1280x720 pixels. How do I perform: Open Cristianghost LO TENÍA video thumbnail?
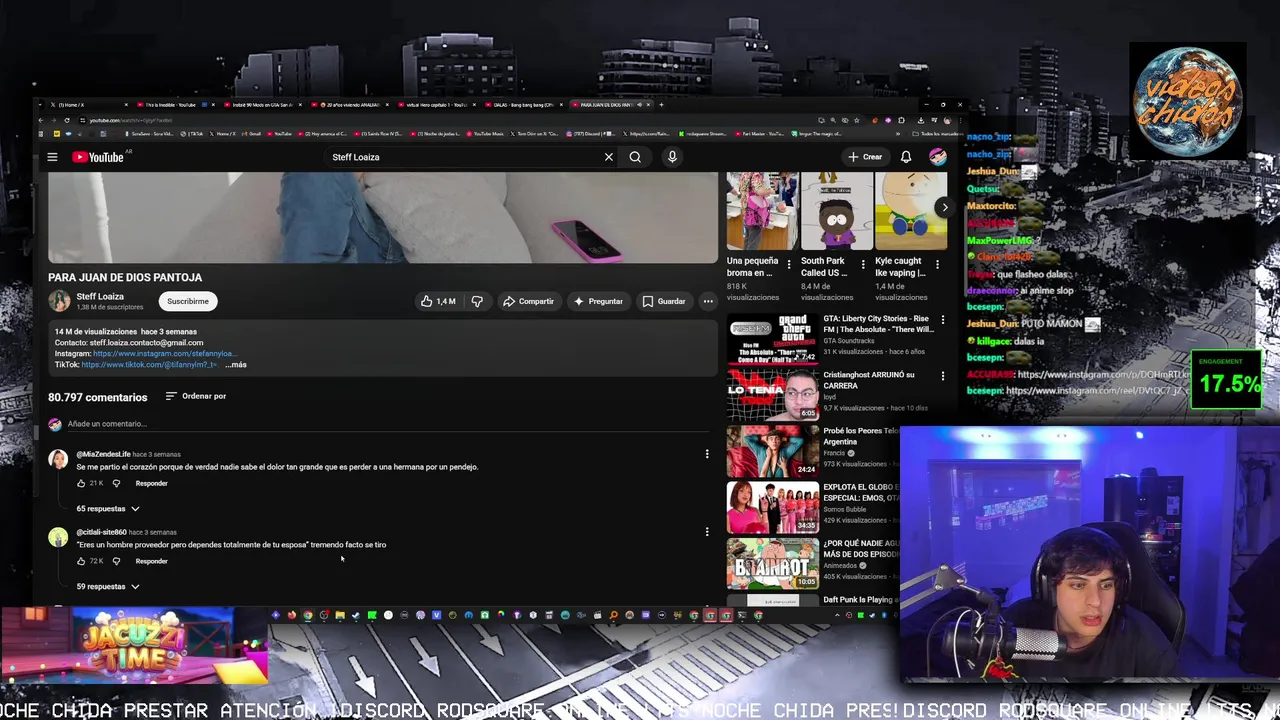click(772, 395)
